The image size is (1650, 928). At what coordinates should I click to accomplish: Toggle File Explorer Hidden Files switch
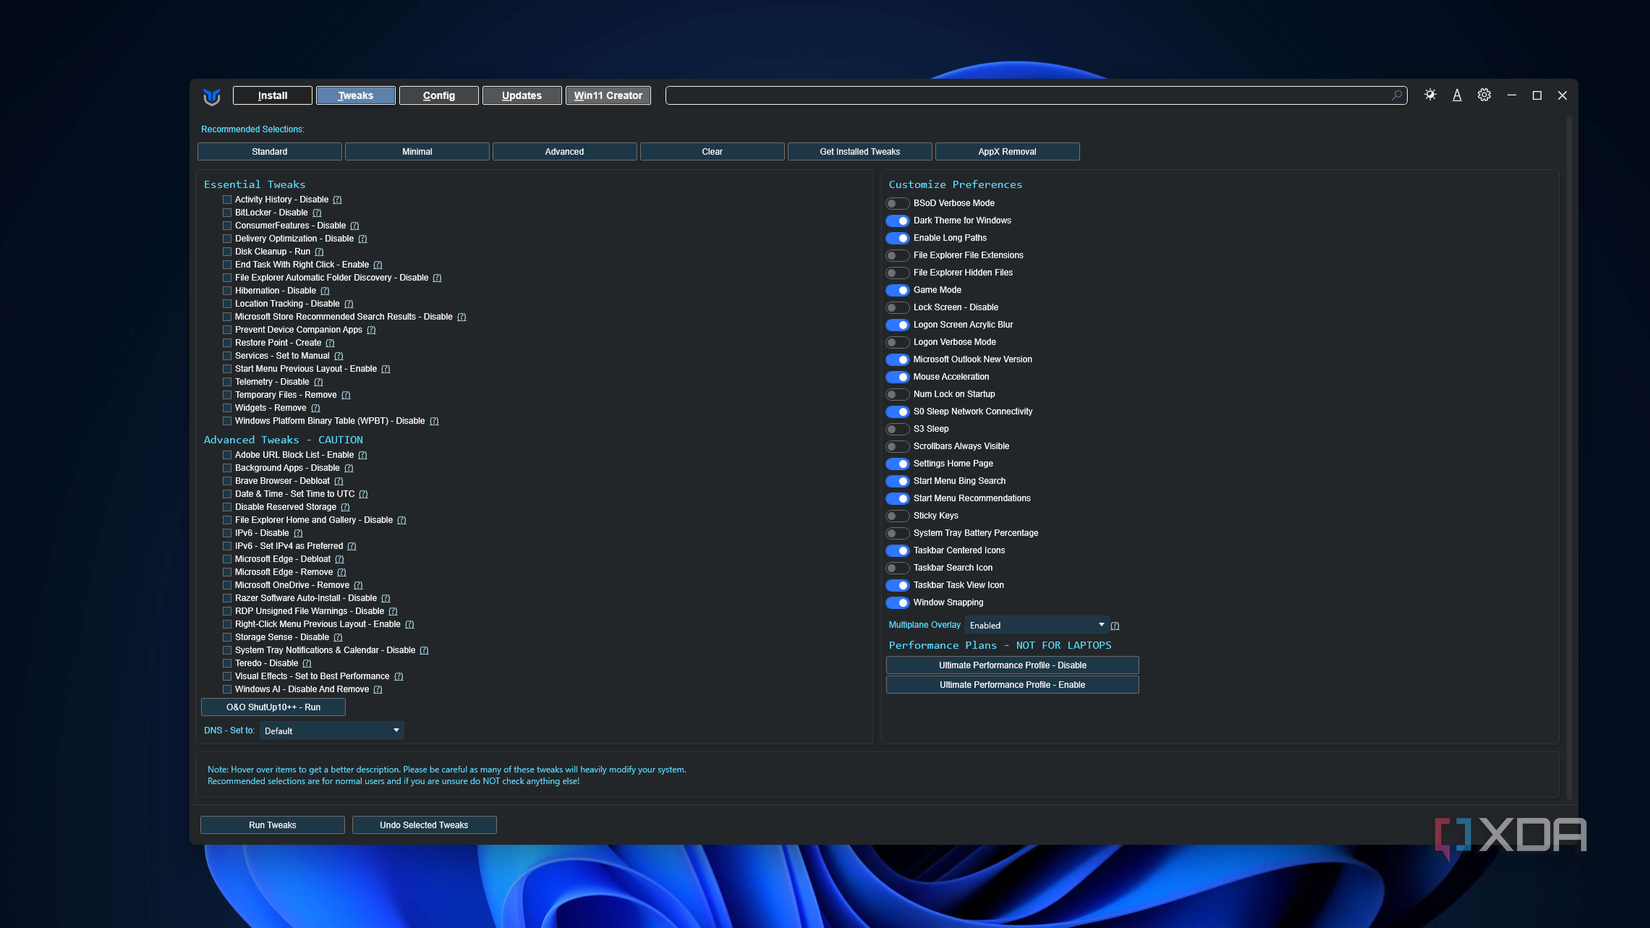click(897, 273)
